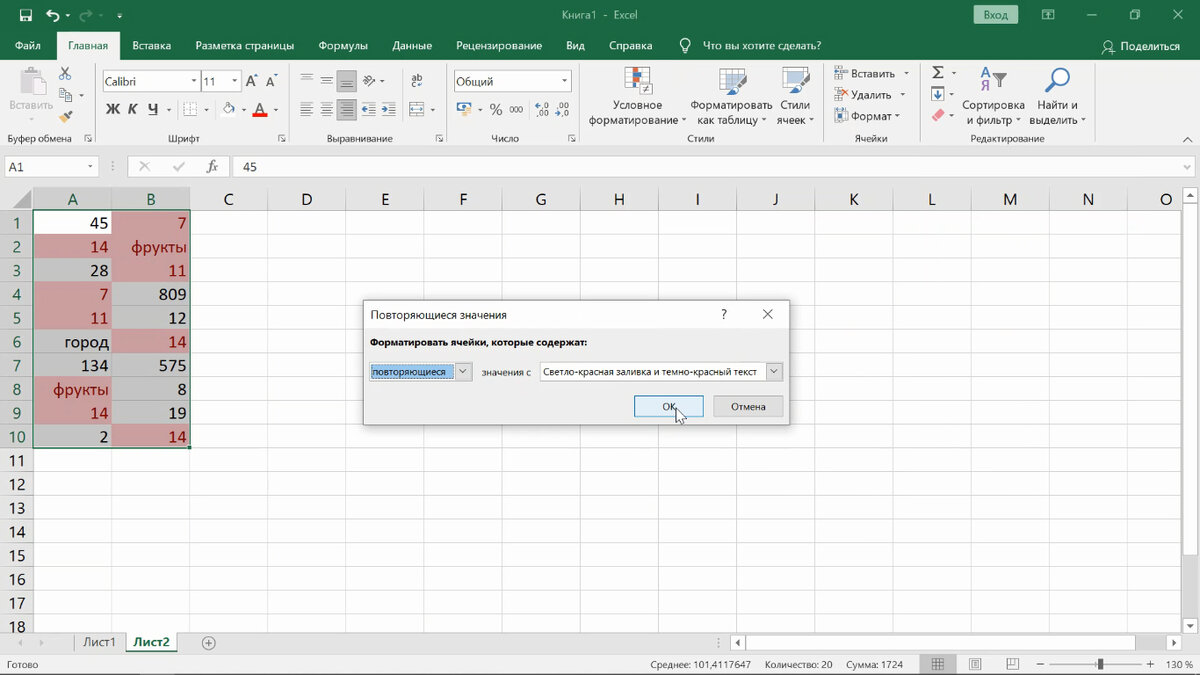
Task: Toggle wrap text icon
Action: point(416,81)
